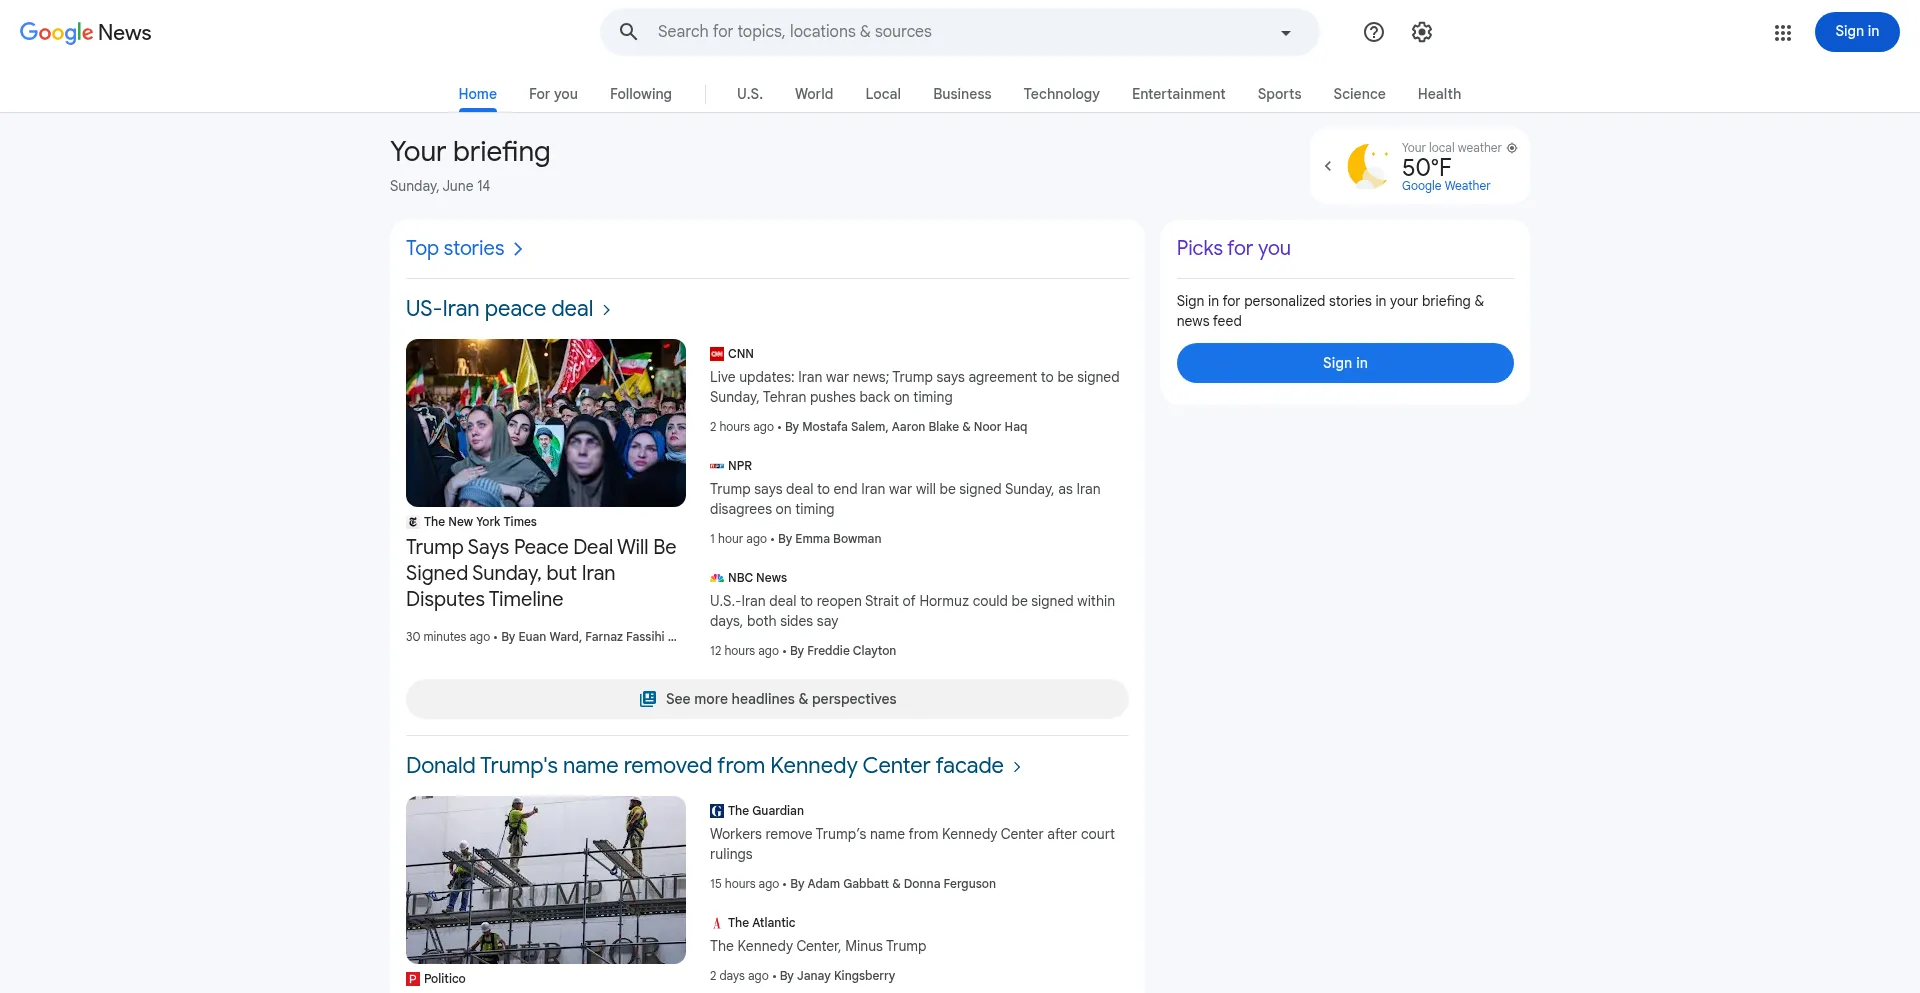This screenshot has height=993, width=1920.
Task: Click byline By Euan Ward, Farnaz Fassihi
Action: (589, 637)
